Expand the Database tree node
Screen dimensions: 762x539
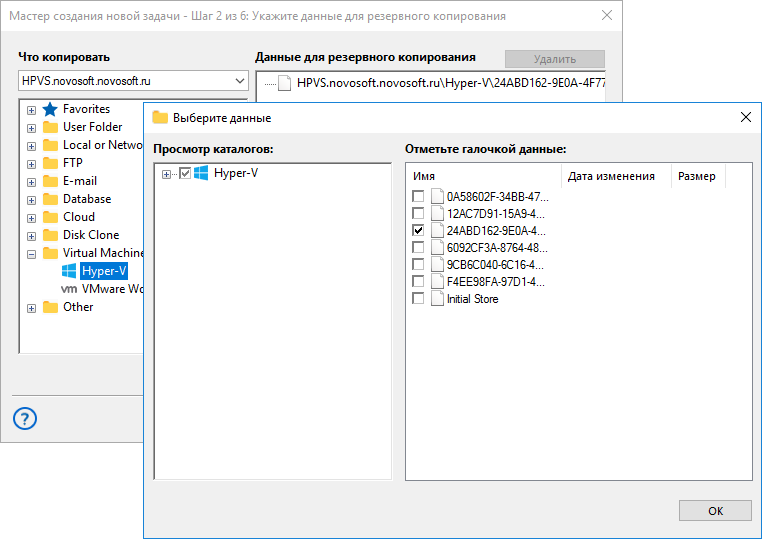click(x=32, y=200)
